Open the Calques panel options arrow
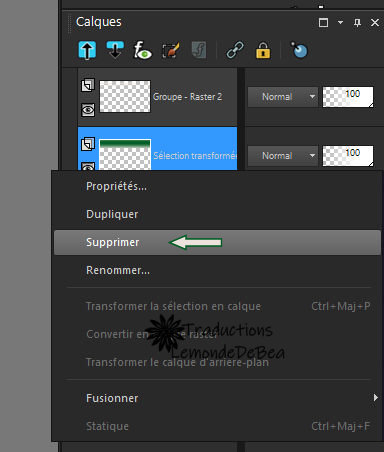Image resolution: width=384 pixels, height=452 pixels. click(340, 22)
